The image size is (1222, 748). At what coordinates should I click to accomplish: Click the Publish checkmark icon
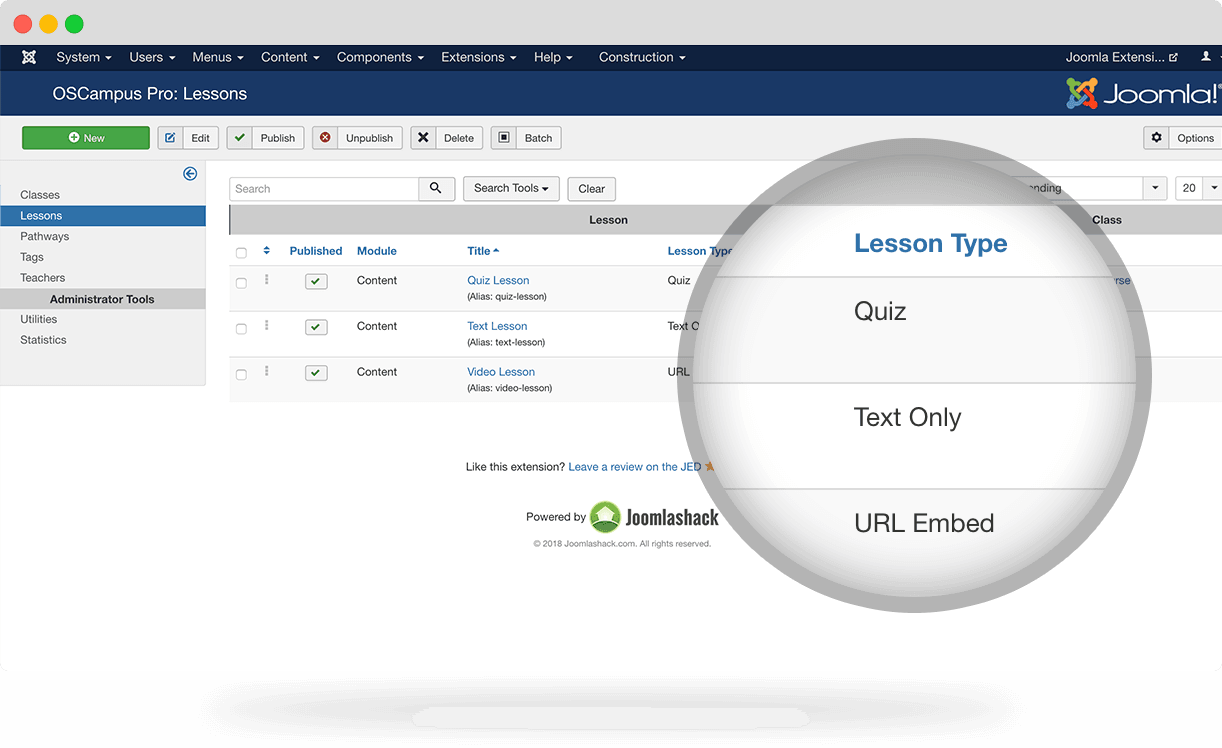click(x=239, y=138)
